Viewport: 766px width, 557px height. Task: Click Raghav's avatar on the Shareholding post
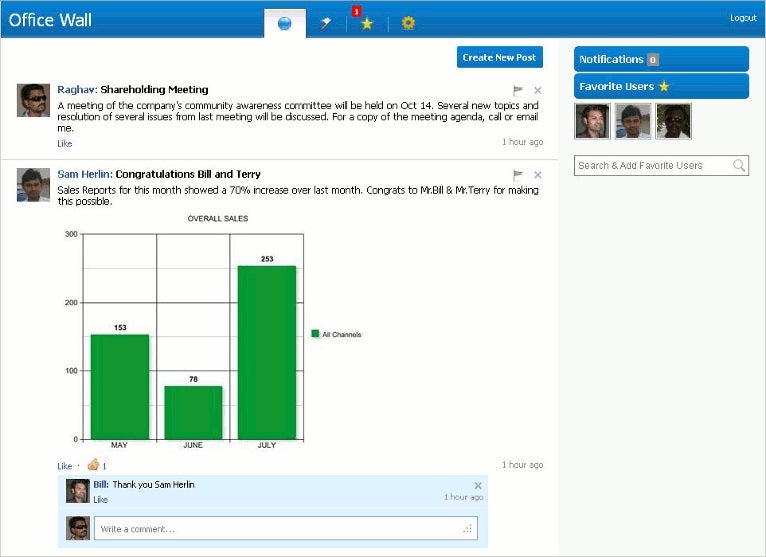tap(33, 100)
